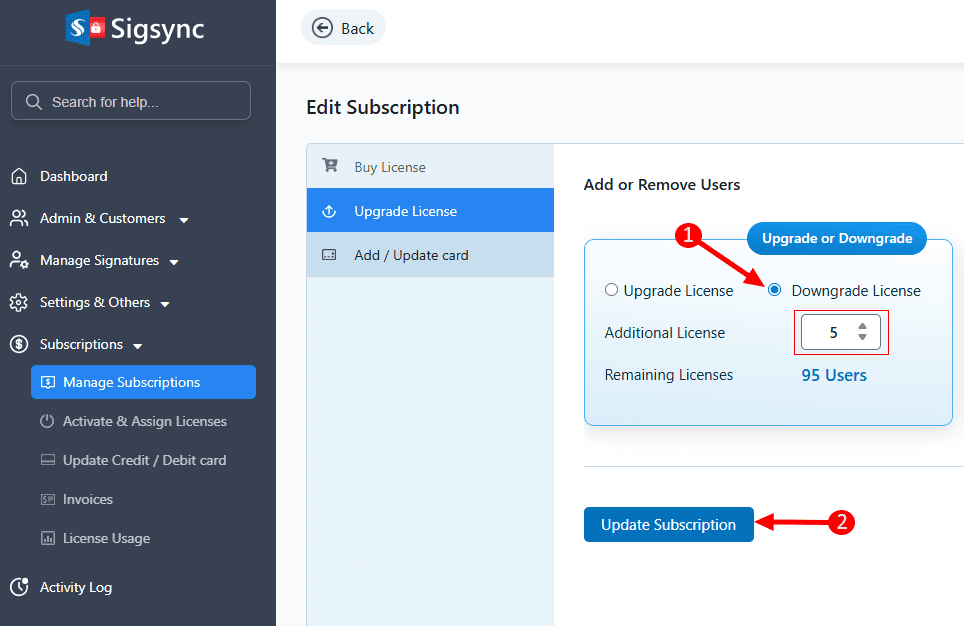Click the Search for help field
Image resolution: width=964 pixels, height=626 pixels.
(x=131, y=101)
